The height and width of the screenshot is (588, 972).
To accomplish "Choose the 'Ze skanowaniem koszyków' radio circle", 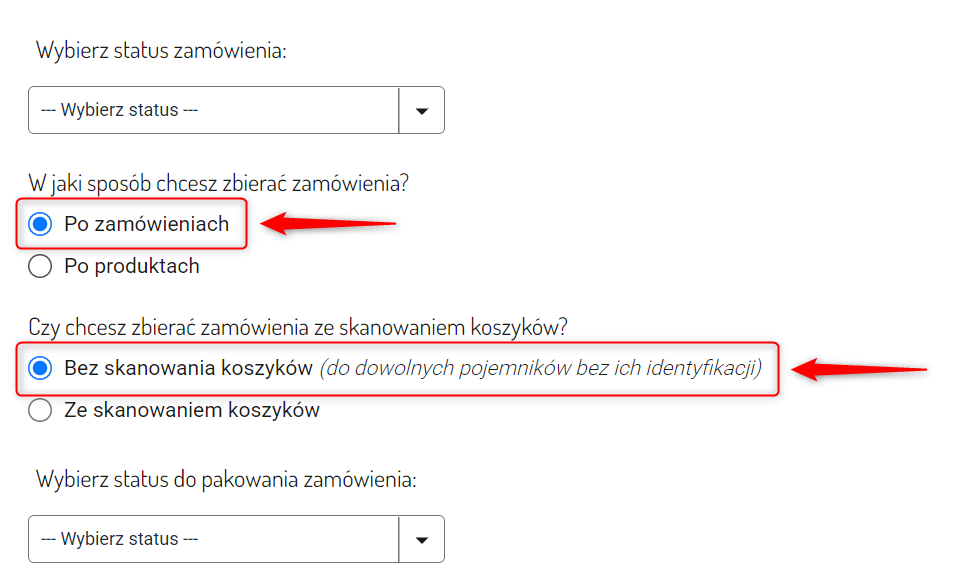I will point(40,410).
